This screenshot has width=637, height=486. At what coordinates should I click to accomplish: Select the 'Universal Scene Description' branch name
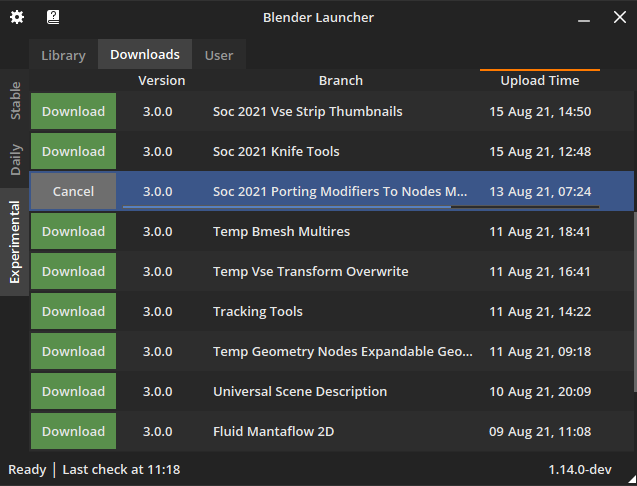300,391
